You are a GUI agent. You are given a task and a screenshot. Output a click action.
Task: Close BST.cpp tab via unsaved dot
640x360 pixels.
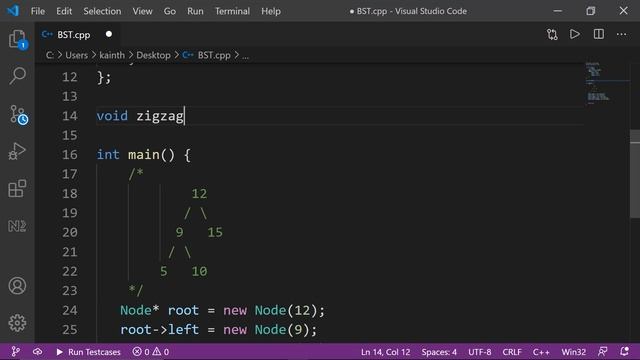[109, 34]
